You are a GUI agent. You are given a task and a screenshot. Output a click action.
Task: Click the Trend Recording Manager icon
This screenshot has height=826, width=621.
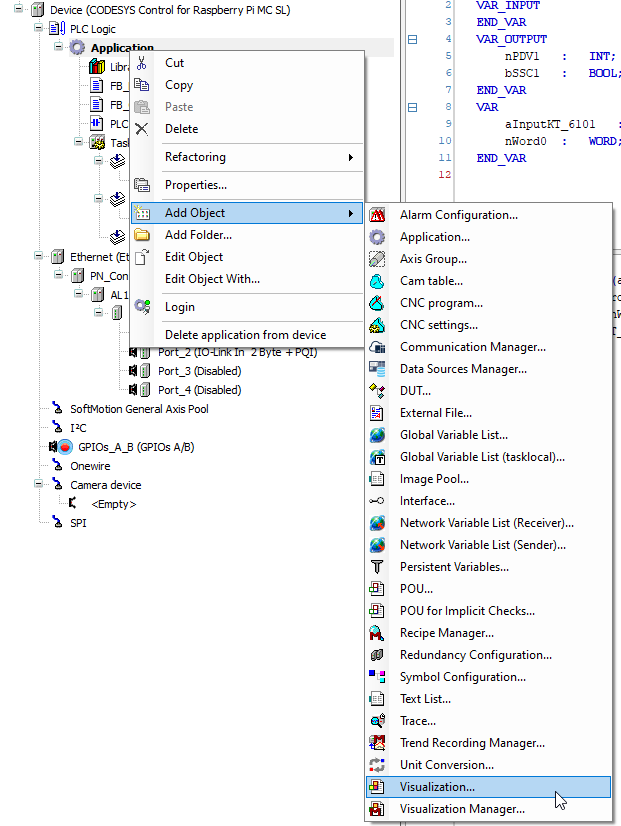pos(377,743)
